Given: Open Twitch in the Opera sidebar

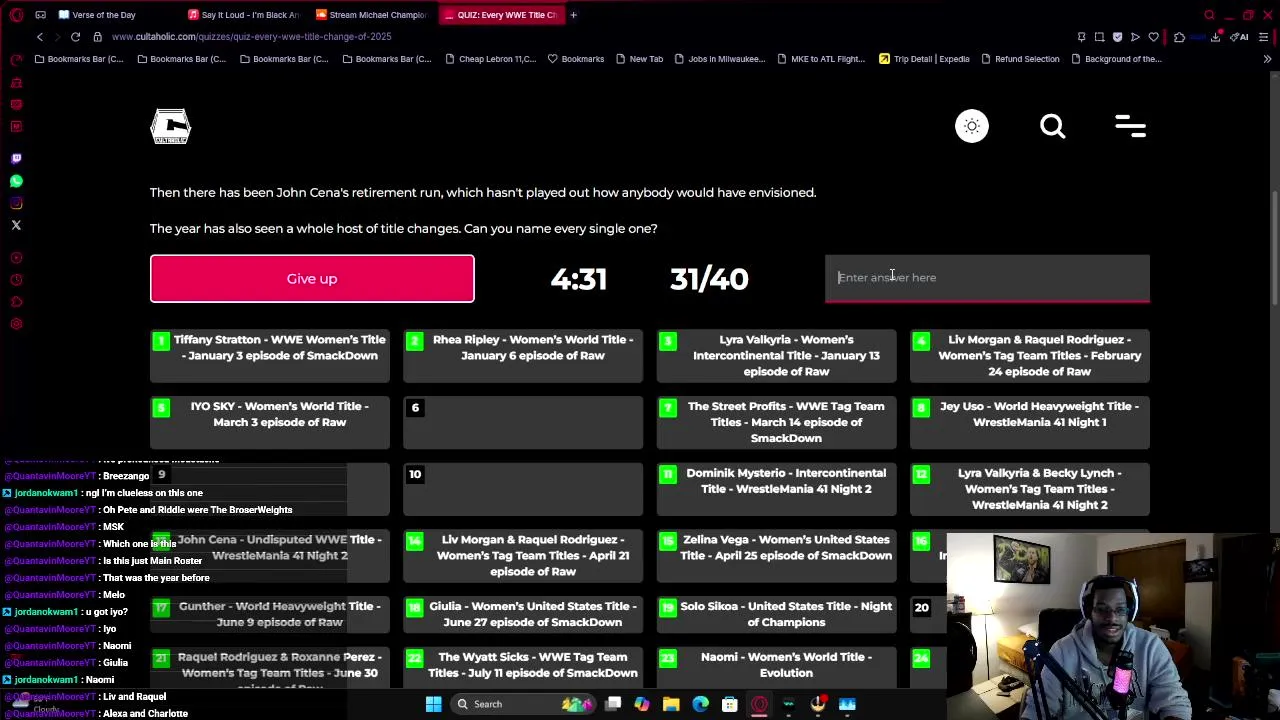Looking at the screenshot, I should (16, 159).
